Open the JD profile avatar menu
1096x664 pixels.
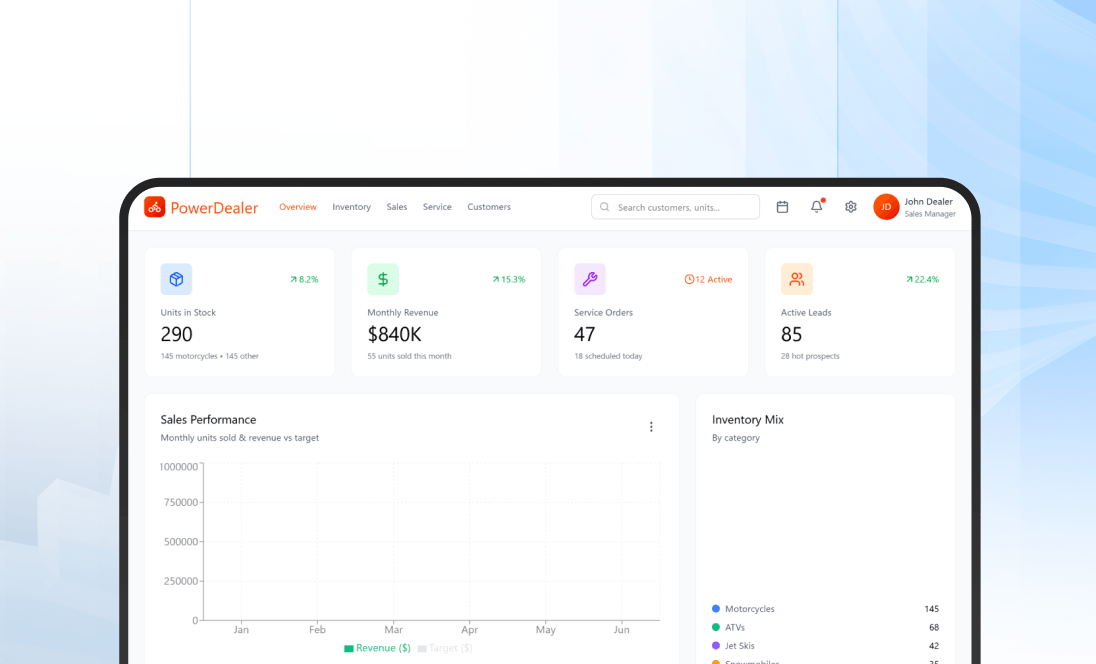886,207
